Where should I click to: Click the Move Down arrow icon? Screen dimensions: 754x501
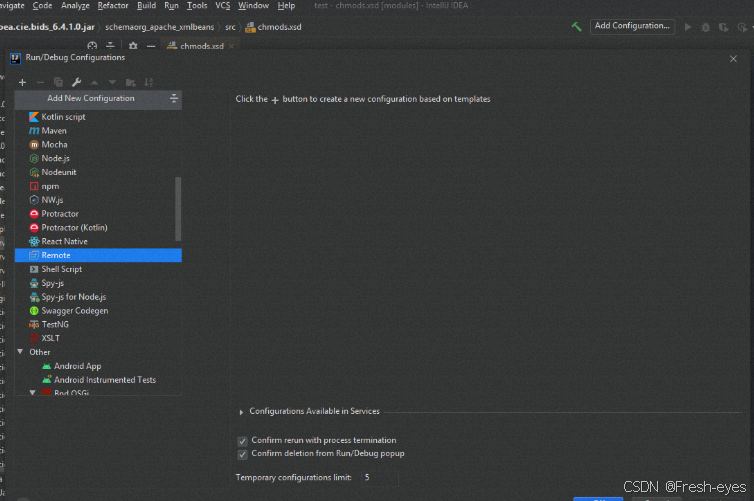click(112, 83)
